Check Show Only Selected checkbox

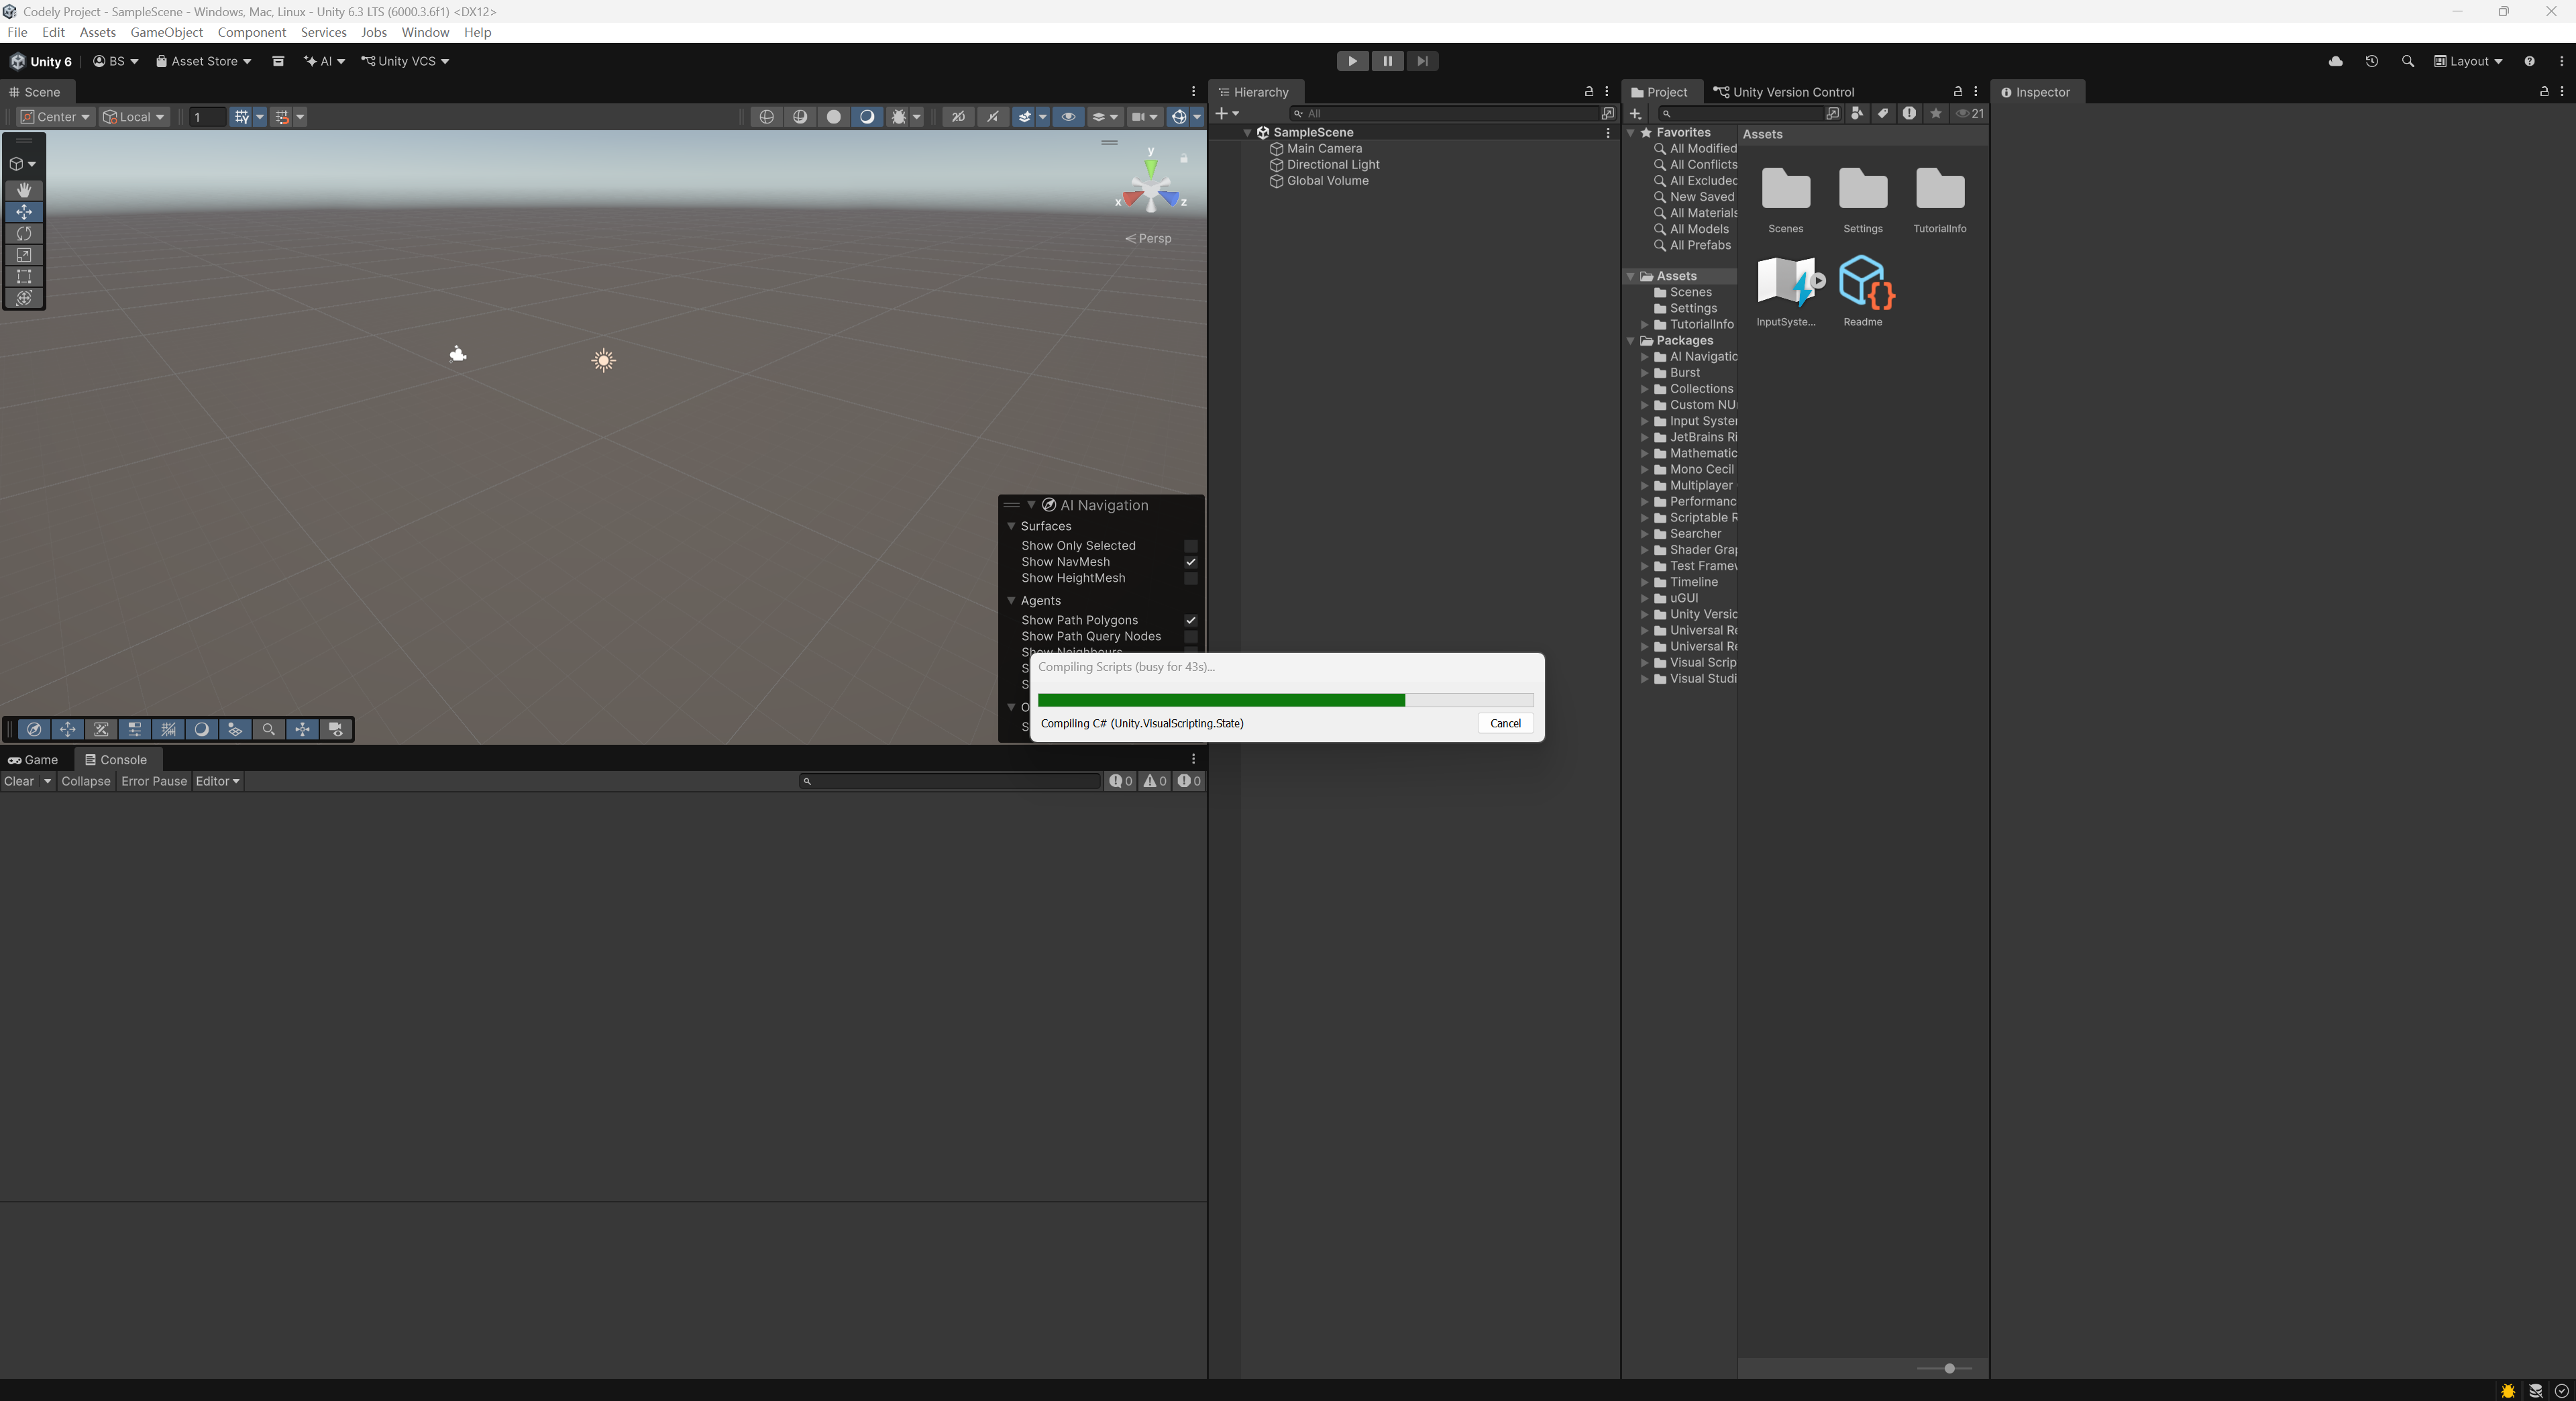pyautogui.click(x=1190, y=546)
